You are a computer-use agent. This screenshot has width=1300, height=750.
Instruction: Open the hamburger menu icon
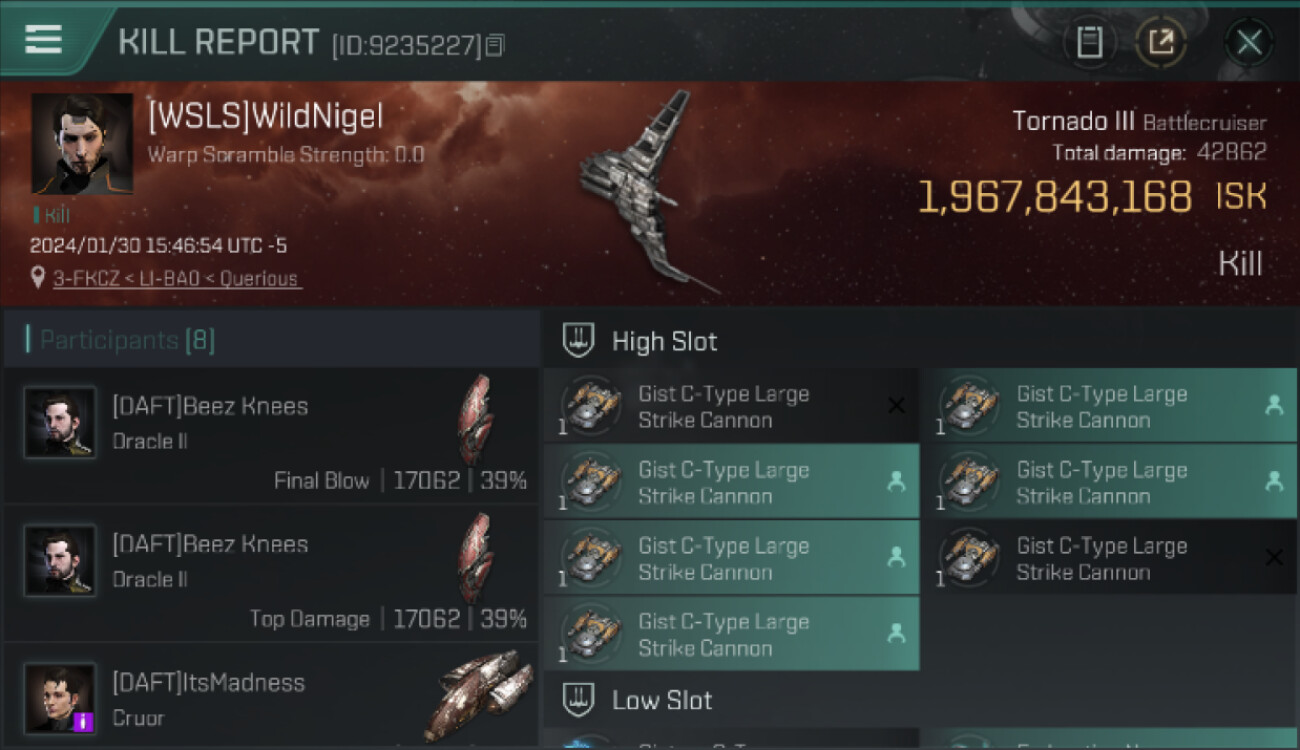43,39
